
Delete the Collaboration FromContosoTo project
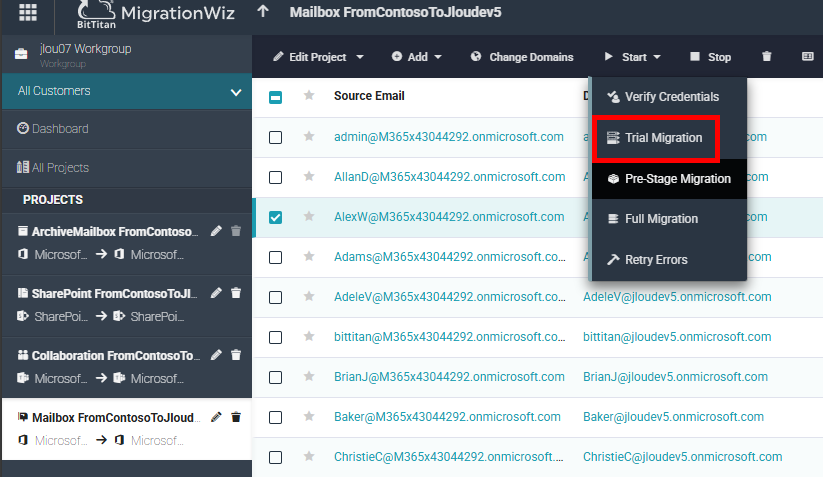(236, 355)
